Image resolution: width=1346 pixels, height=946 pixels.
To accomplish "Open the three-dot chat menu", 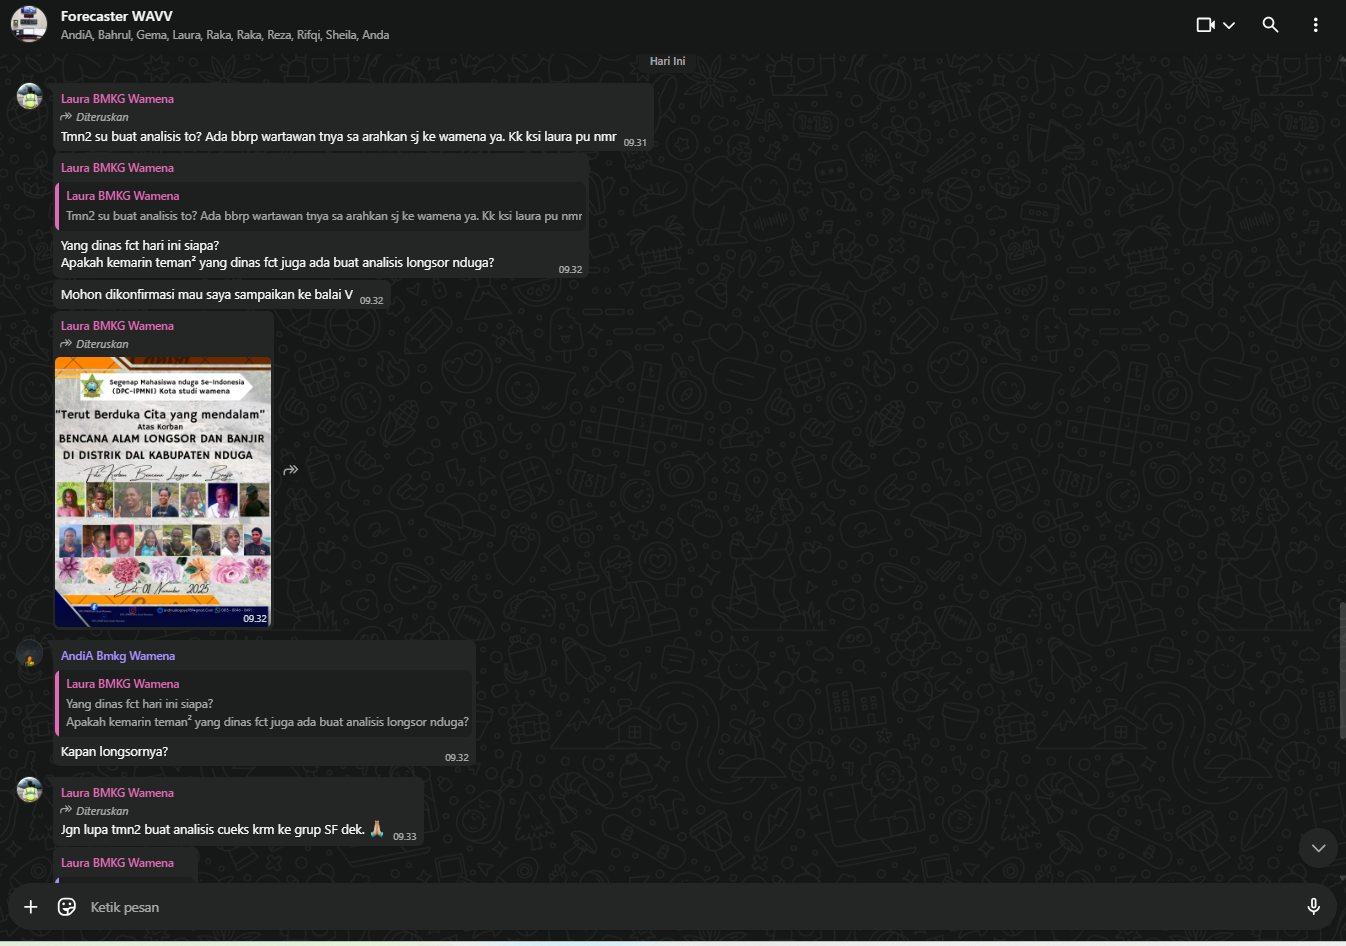I will (1315, 25).
